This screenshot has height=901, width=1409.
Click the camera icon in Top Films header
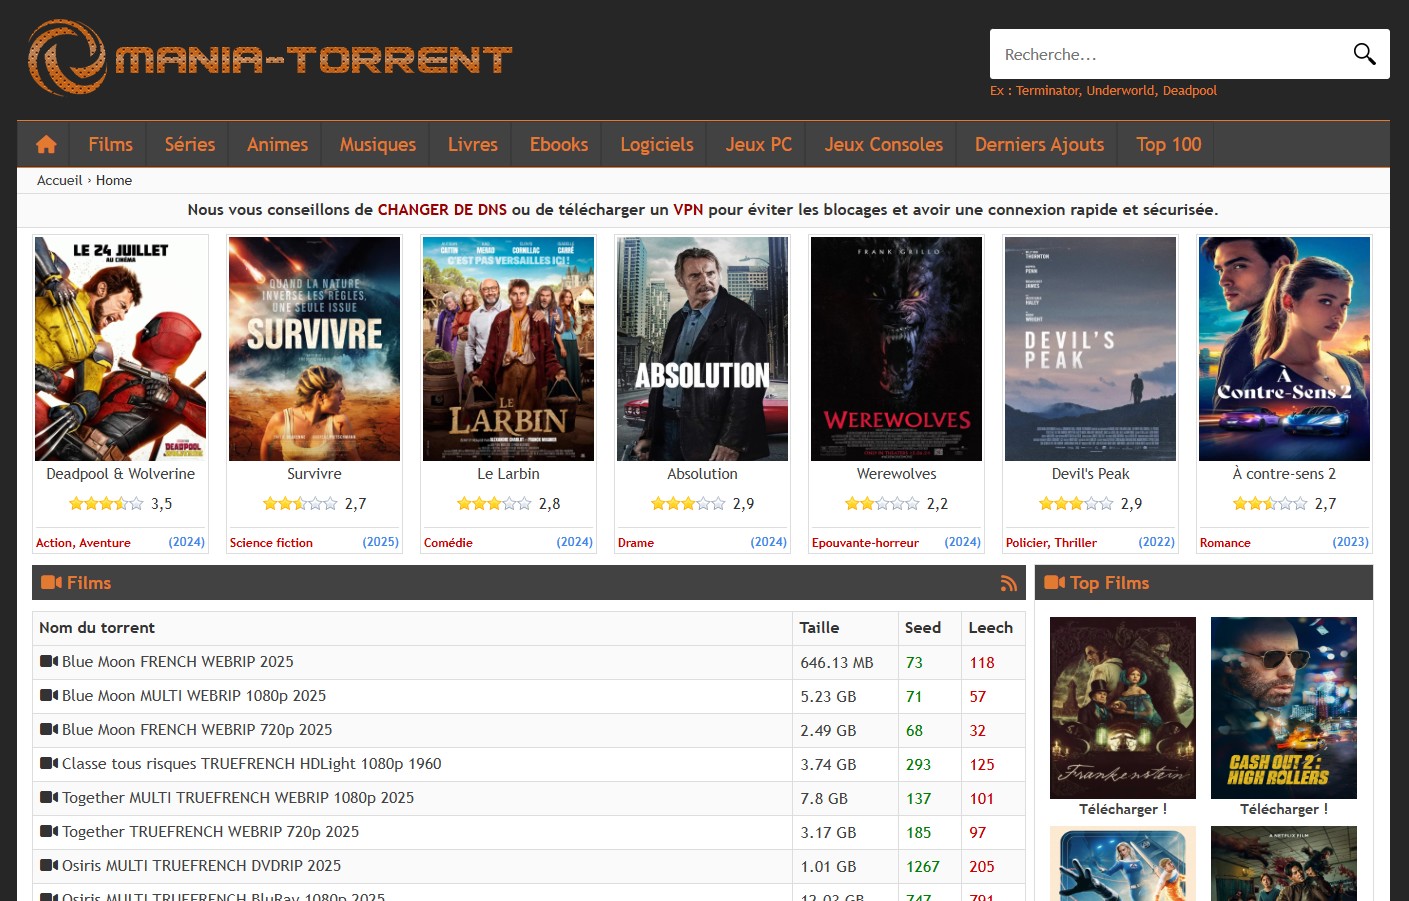coord(1054,583)
